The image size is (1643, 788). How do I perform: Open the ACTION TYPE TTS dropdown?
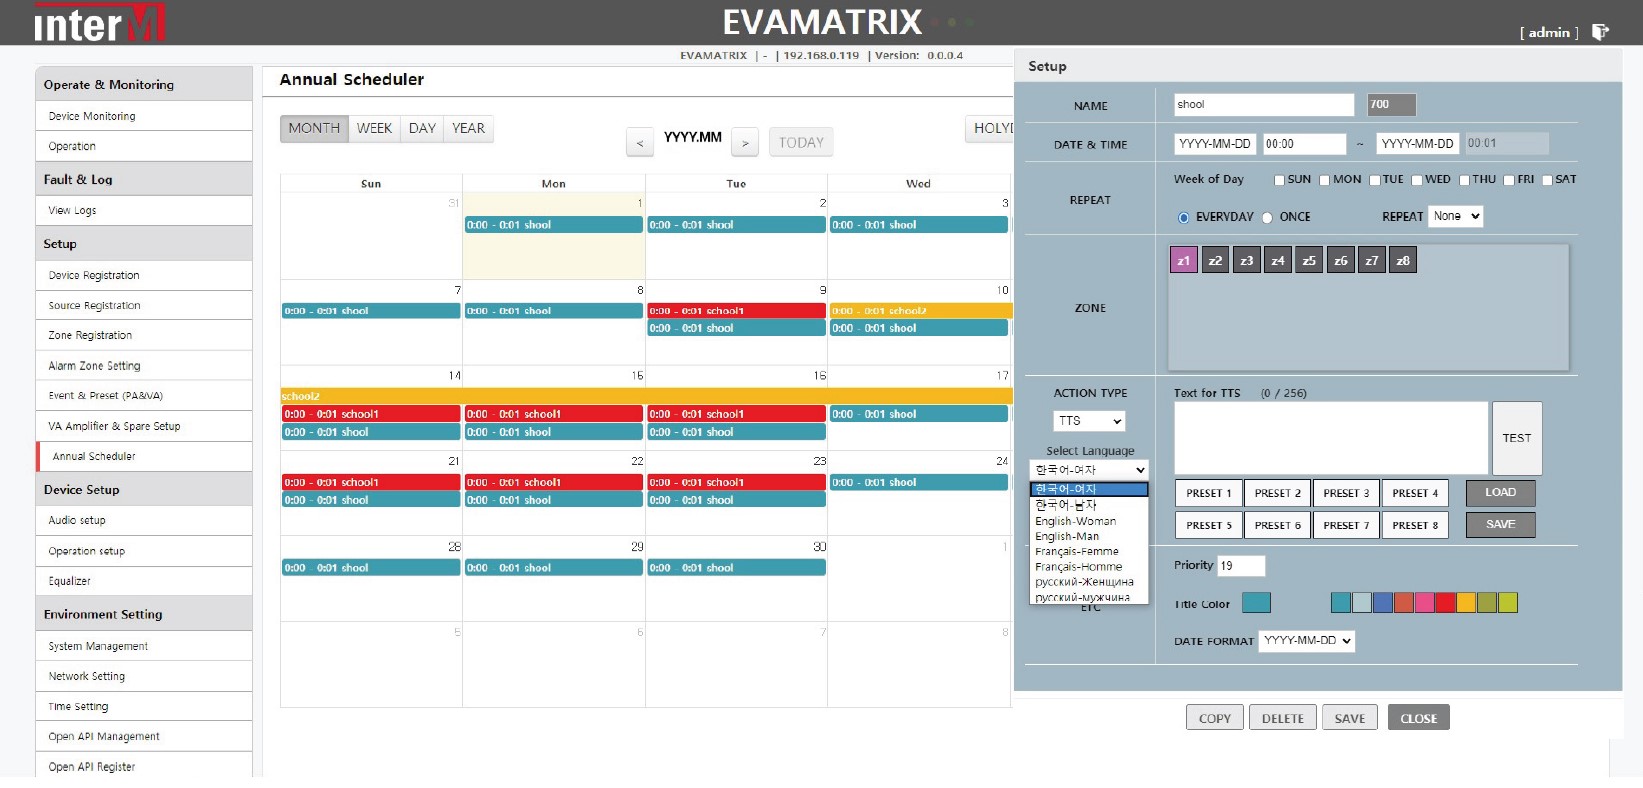(1089, 421)
